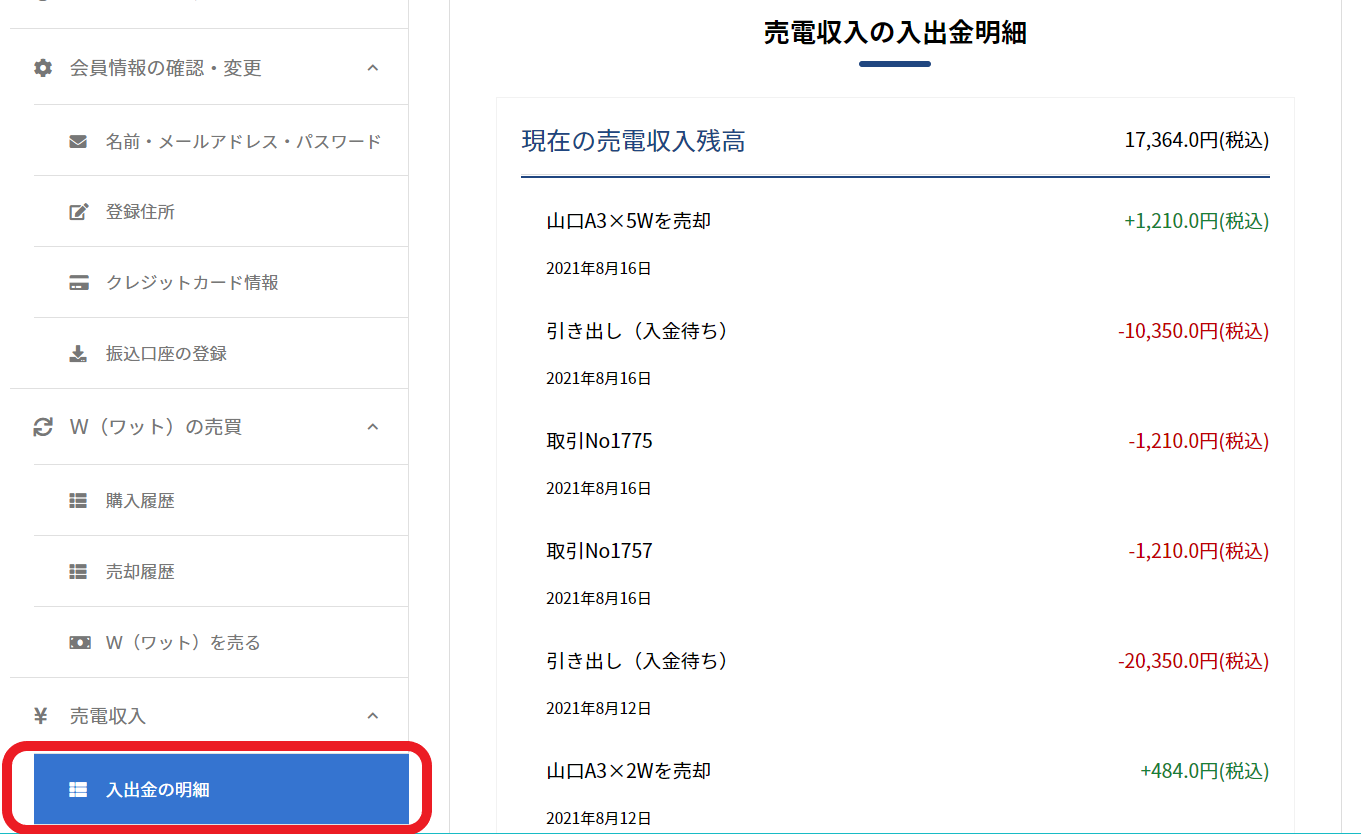Open the 売却履歴 menu item
The image size is (1361, 834).
point(140,572)
